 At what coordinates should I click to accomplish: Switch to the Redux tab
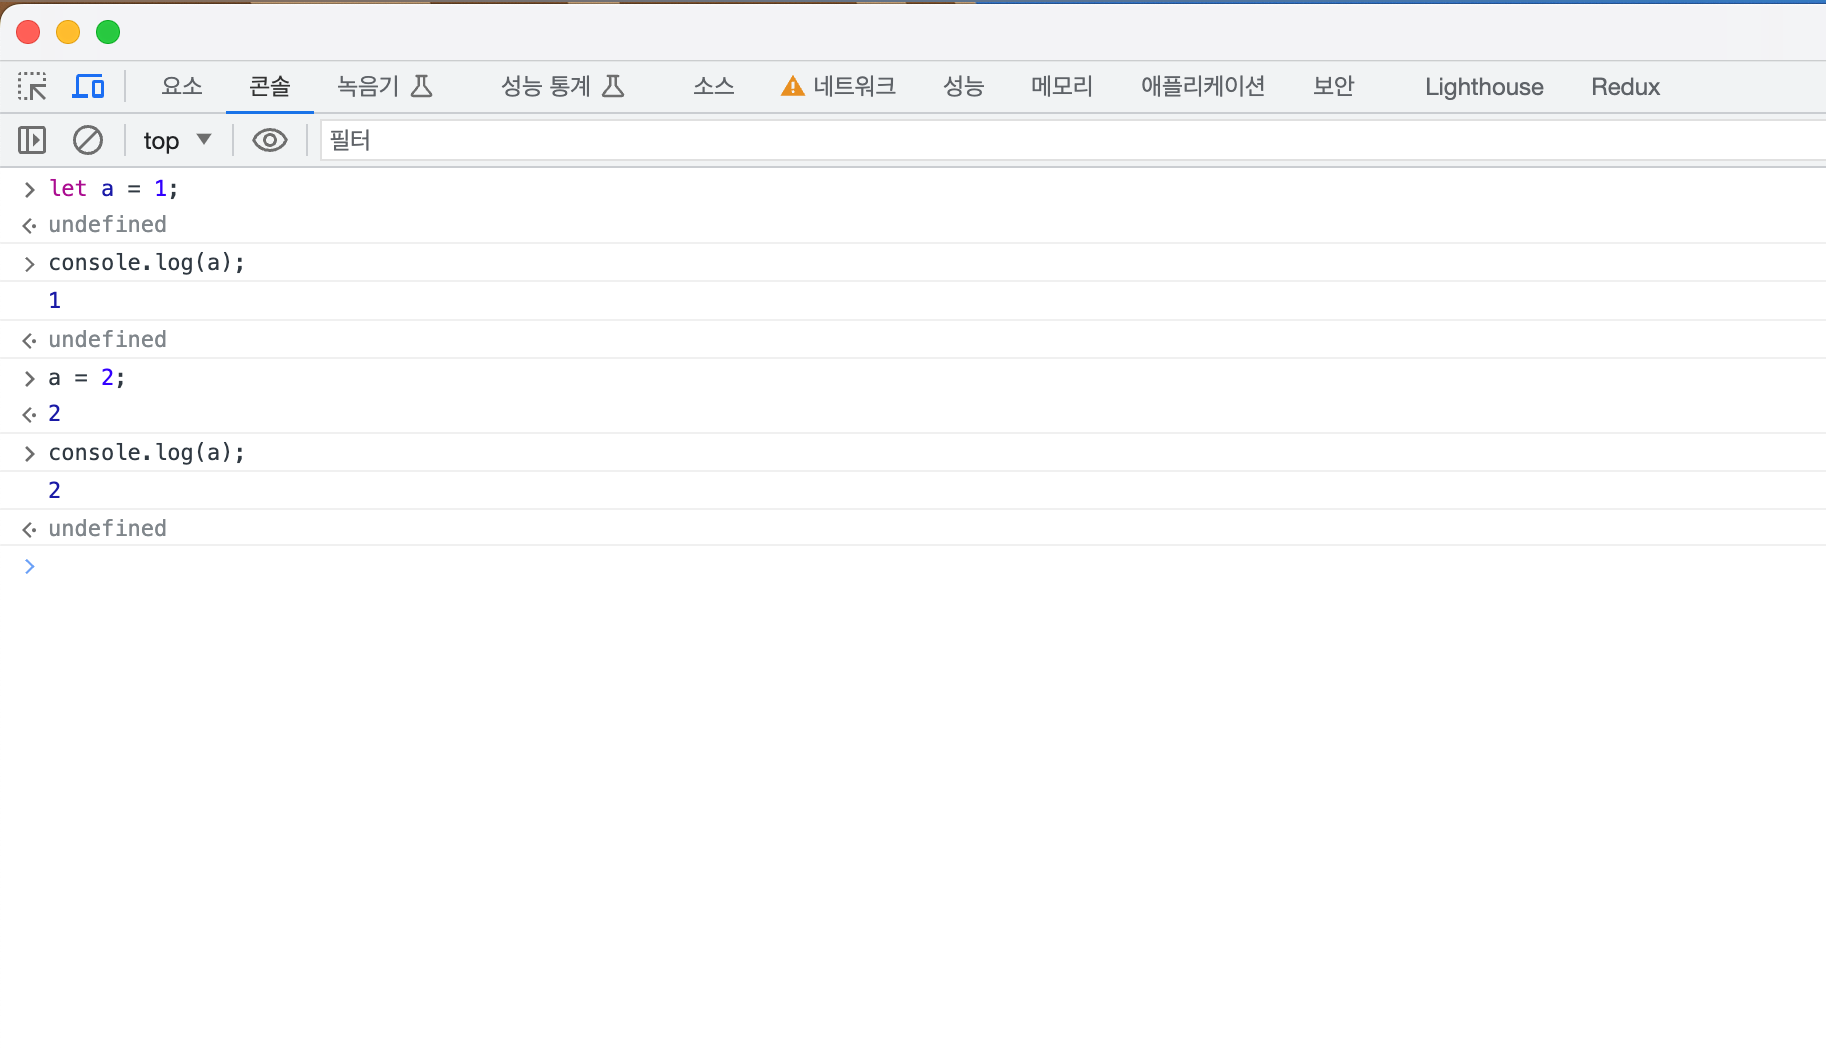(1624, 86)
